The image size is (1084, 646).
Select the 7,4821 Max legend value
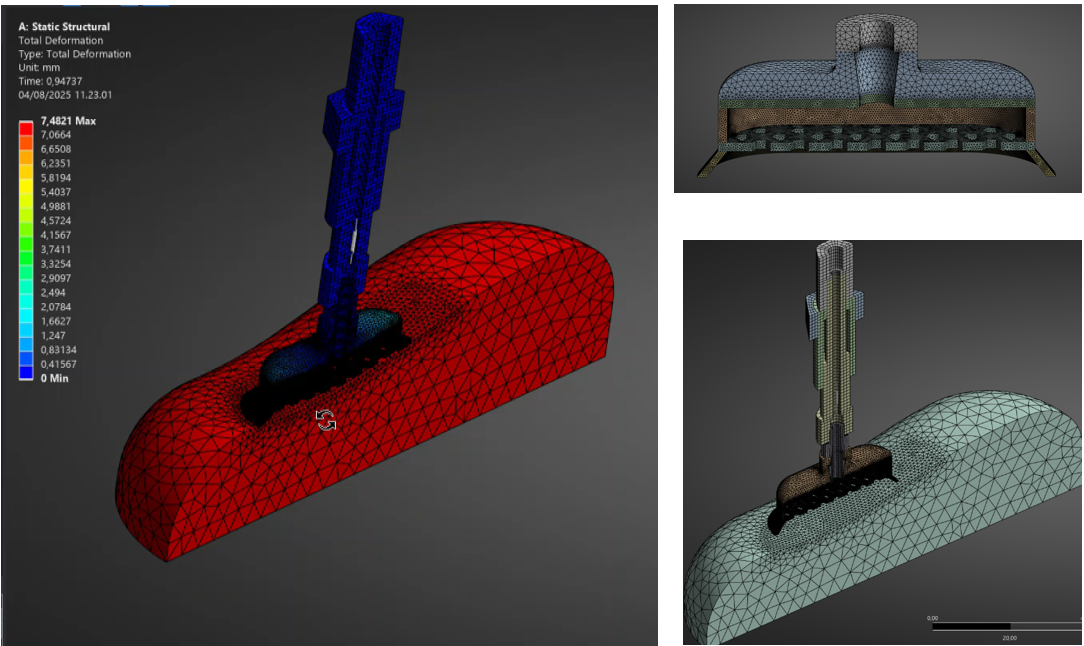click(x=66, y=120)
